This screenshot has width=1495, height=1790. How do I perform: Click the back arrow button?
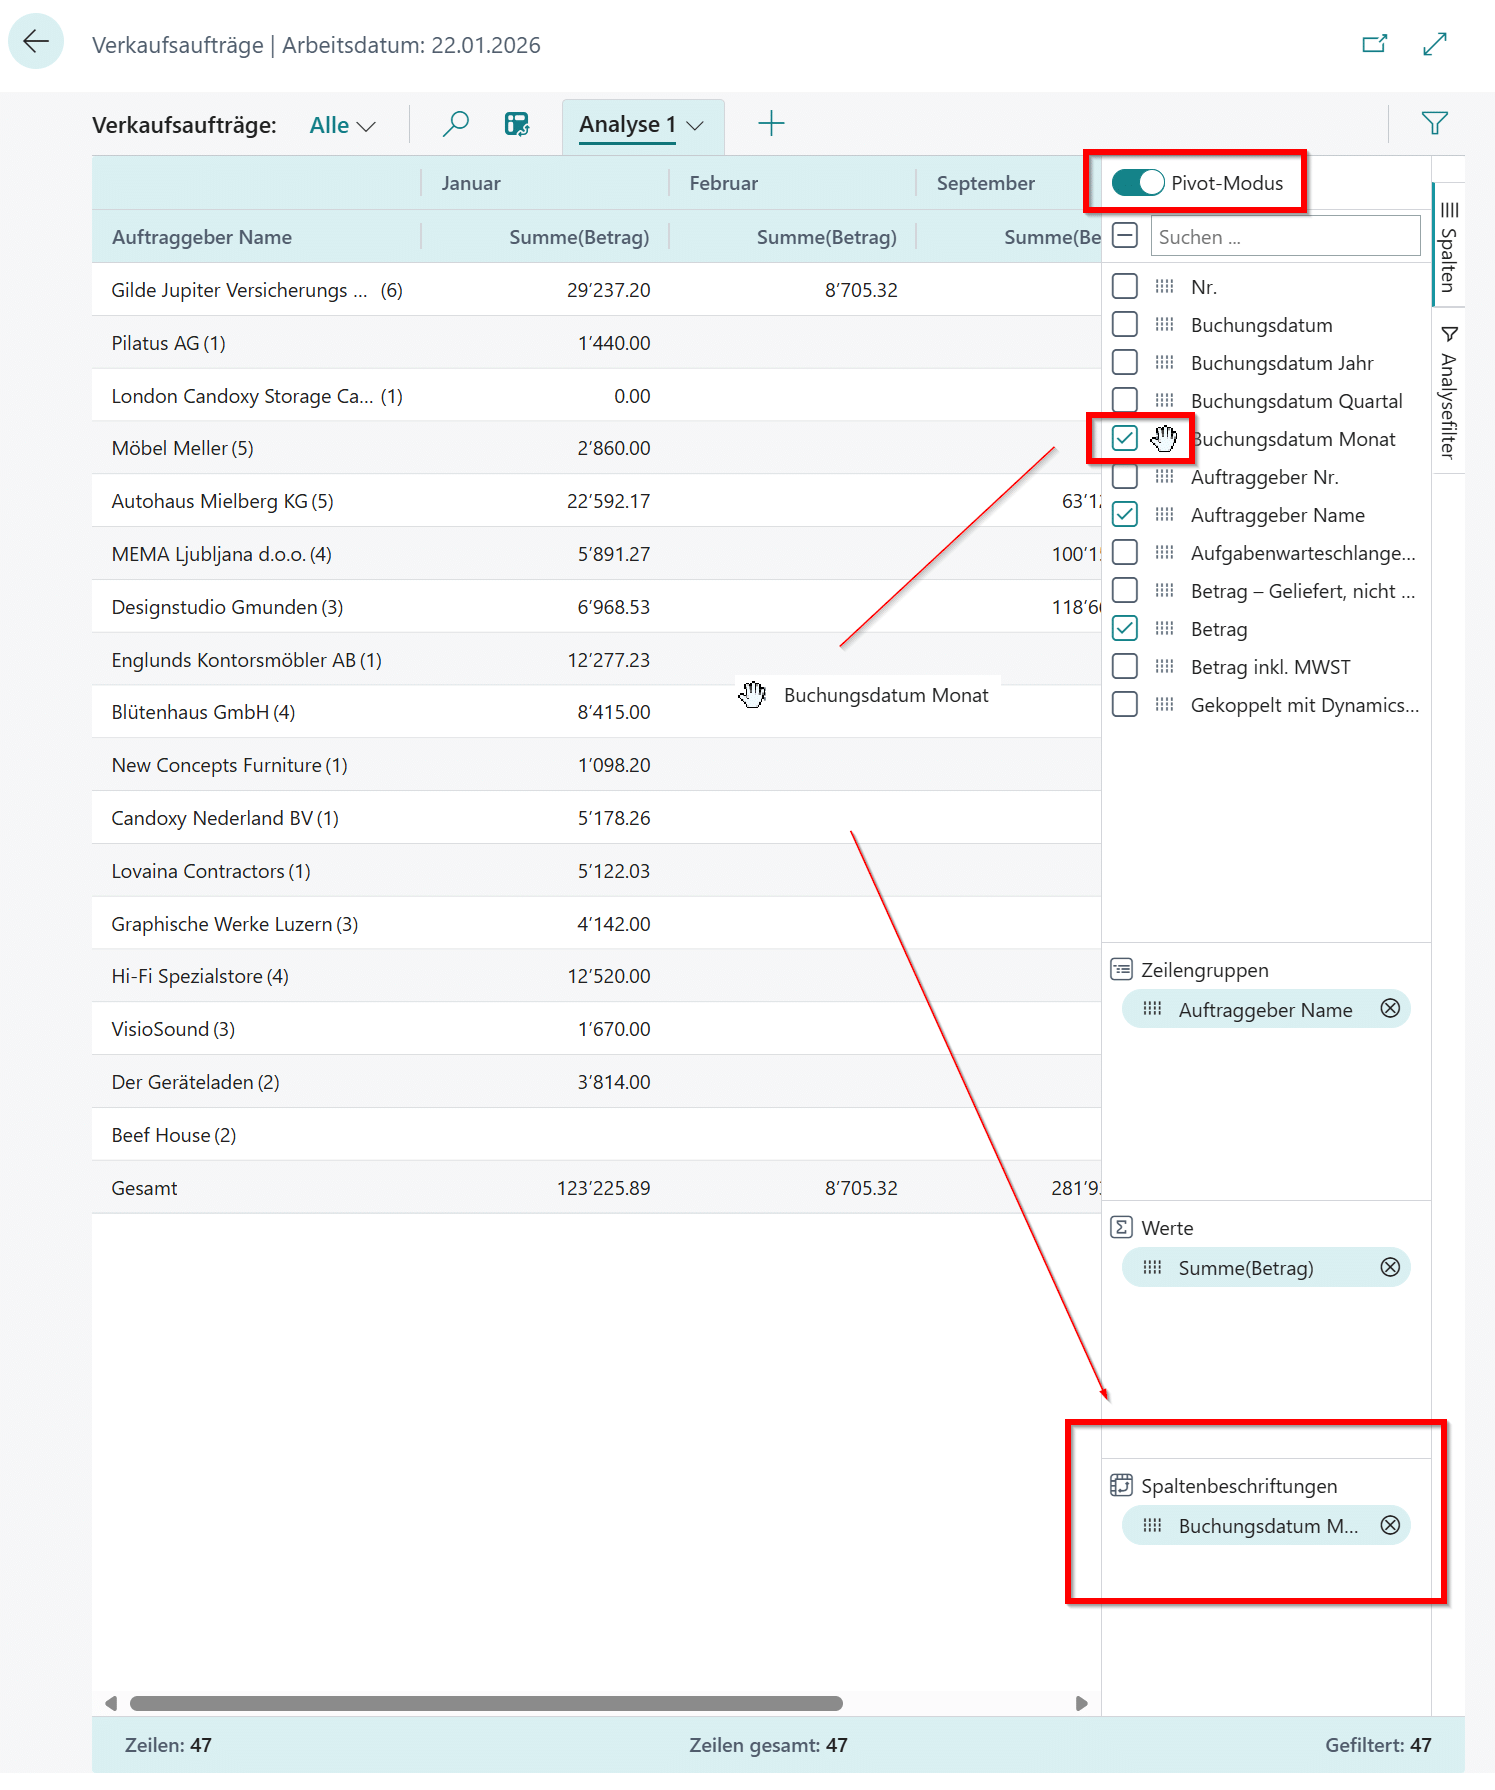[x=36, y=42]
